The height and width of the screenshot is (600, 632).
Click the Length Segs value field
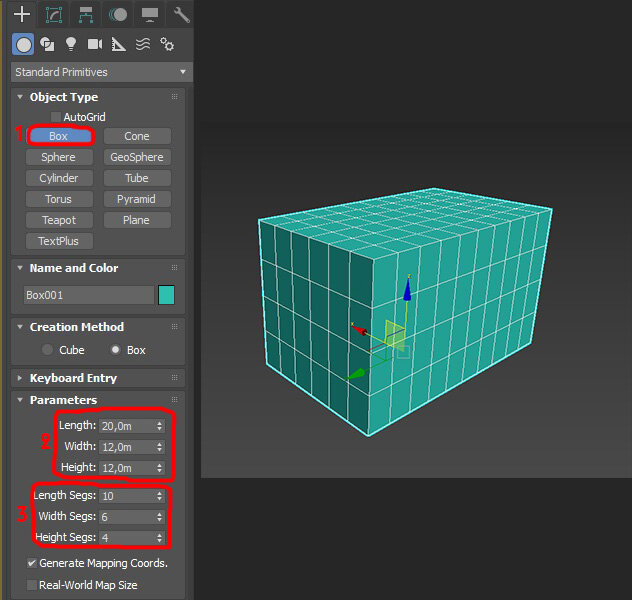tap(127, 496)
